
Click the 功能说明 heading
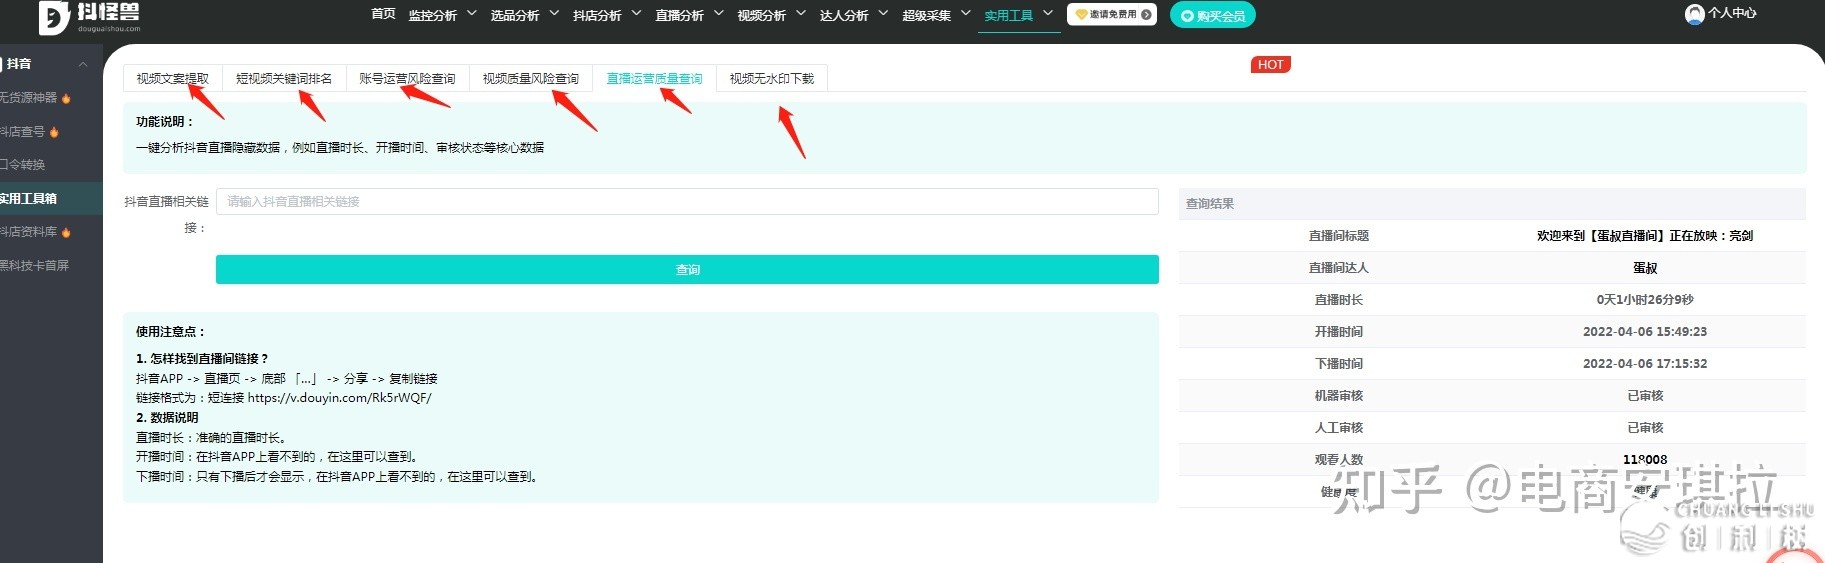(x=165, y=122)
